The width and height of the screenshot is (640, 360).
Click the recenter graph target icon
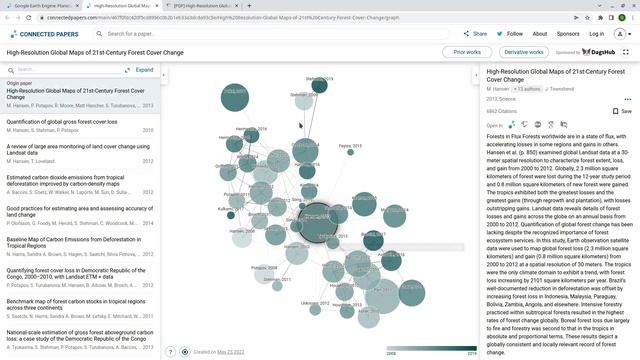[x=185, y=351]
